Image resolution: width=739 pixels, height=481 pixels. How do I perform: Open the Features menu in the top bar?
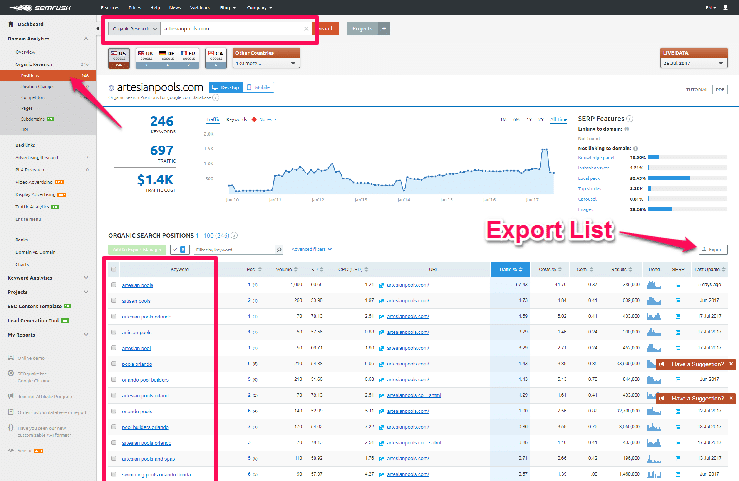point(109,8)
